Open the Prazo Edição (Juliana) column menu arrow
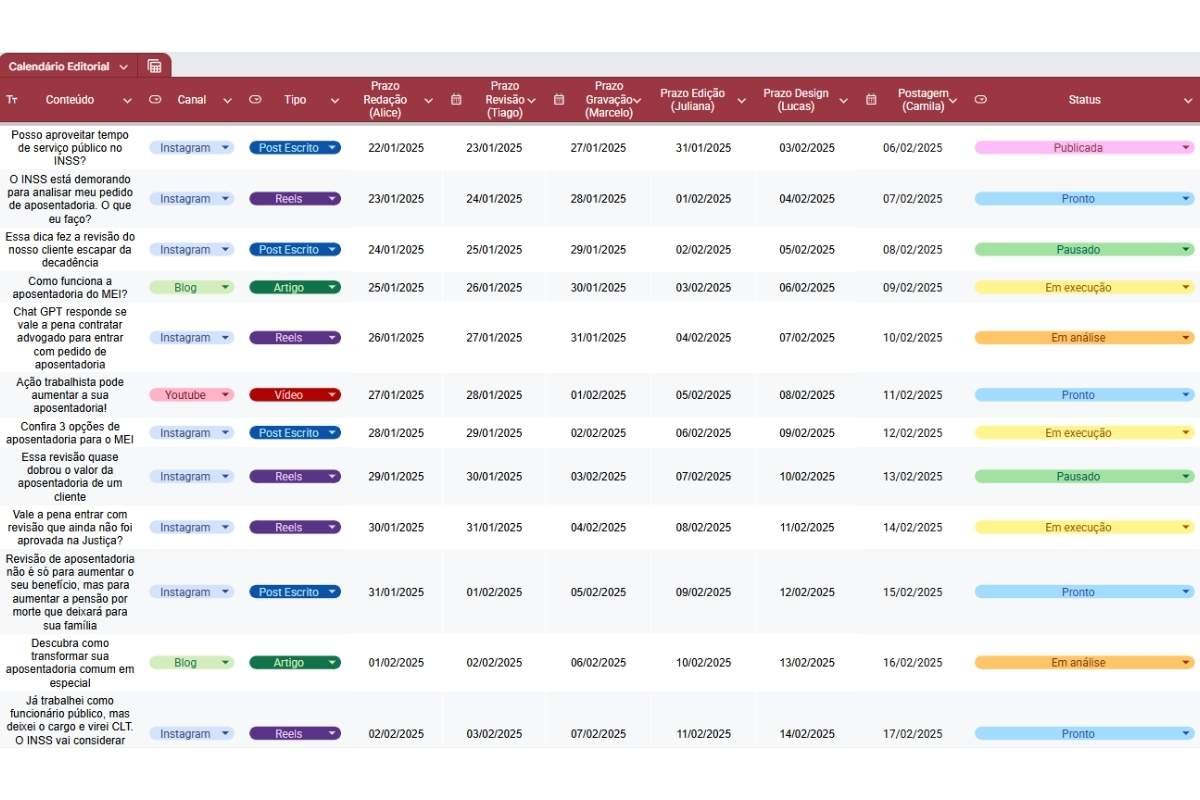This screenshot has width=1200, height=800. point(741,100)
